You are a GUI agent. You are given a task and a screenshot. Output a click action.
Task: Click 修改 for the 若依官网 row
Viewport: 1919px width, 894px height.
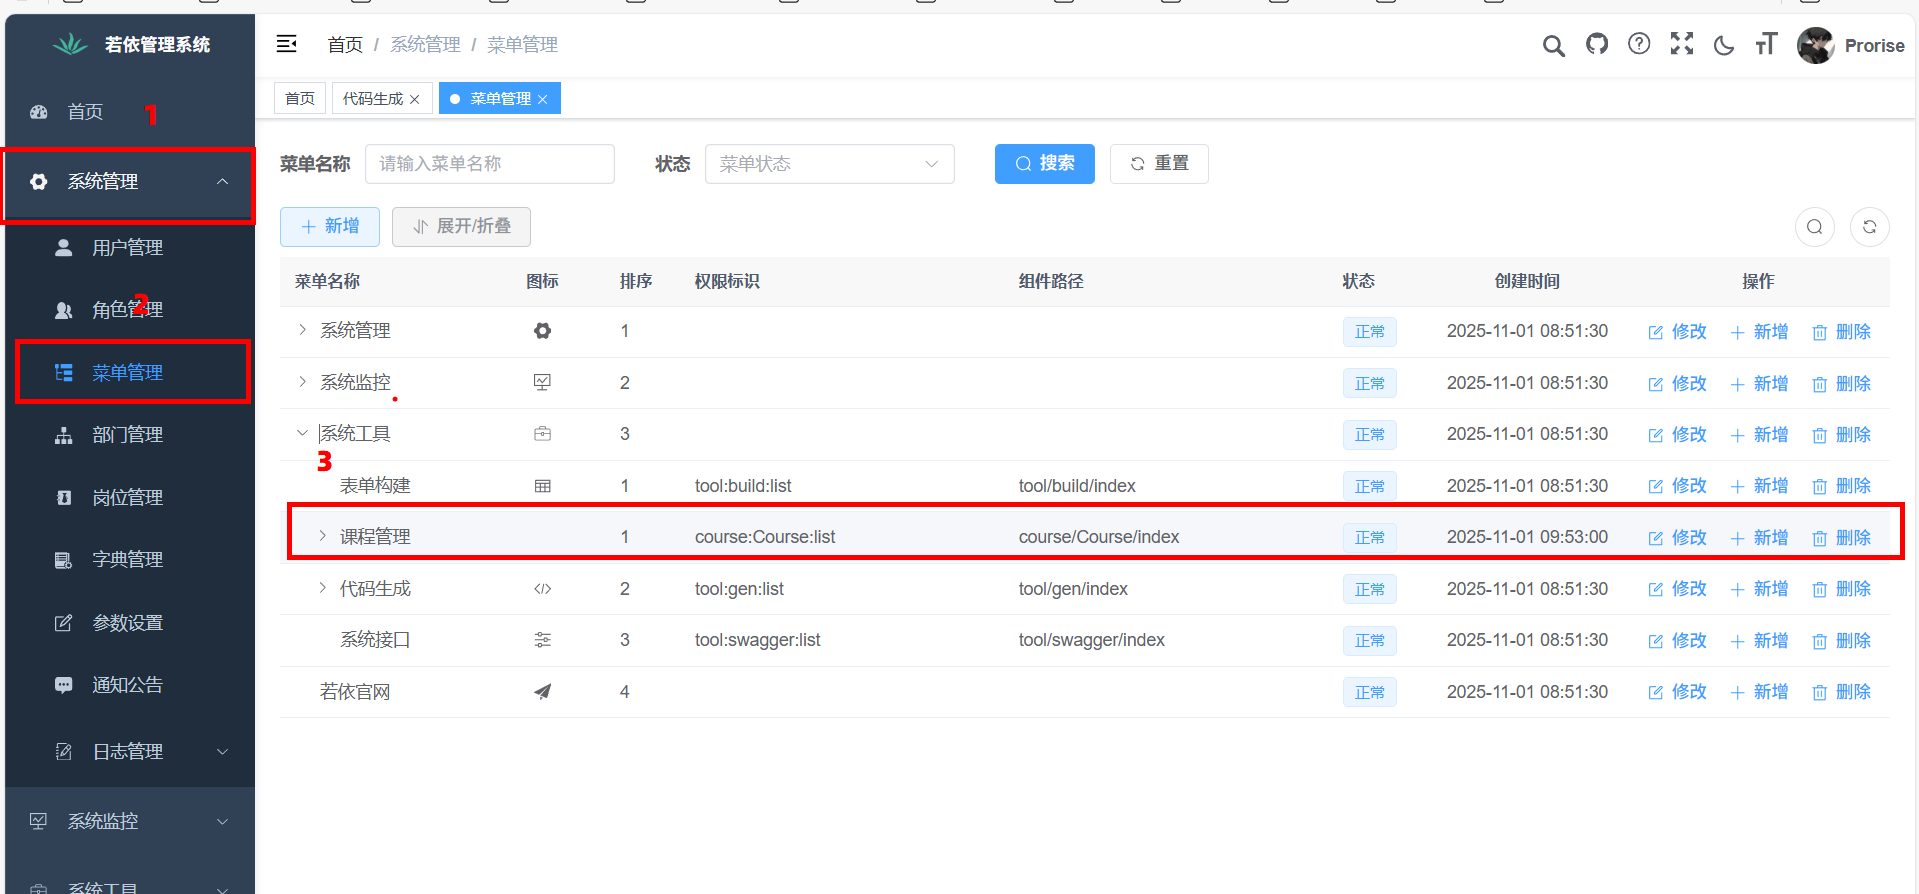[1677, 692]
